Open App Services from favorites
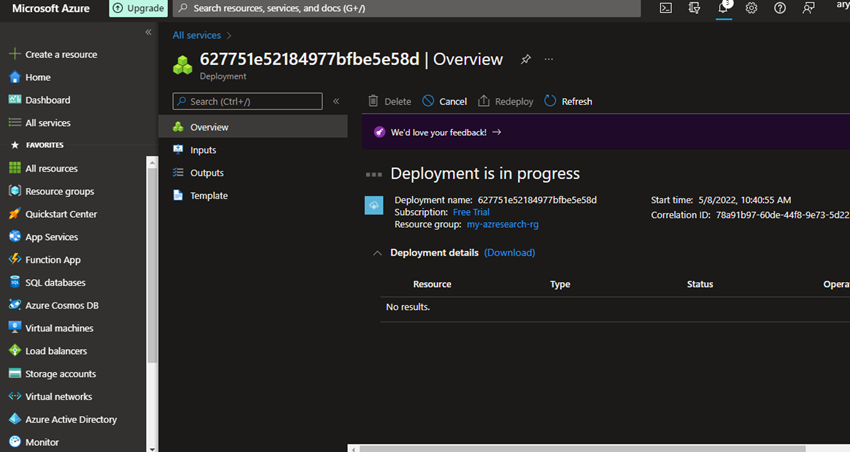 [43, 237]
